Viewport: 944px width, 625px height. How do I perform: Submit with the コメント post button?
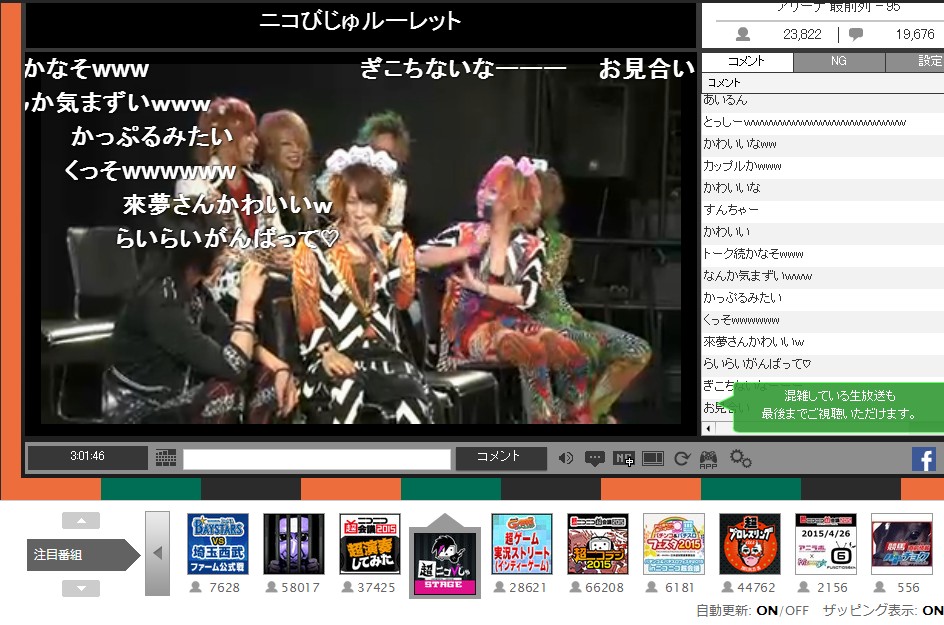point(501,458)
